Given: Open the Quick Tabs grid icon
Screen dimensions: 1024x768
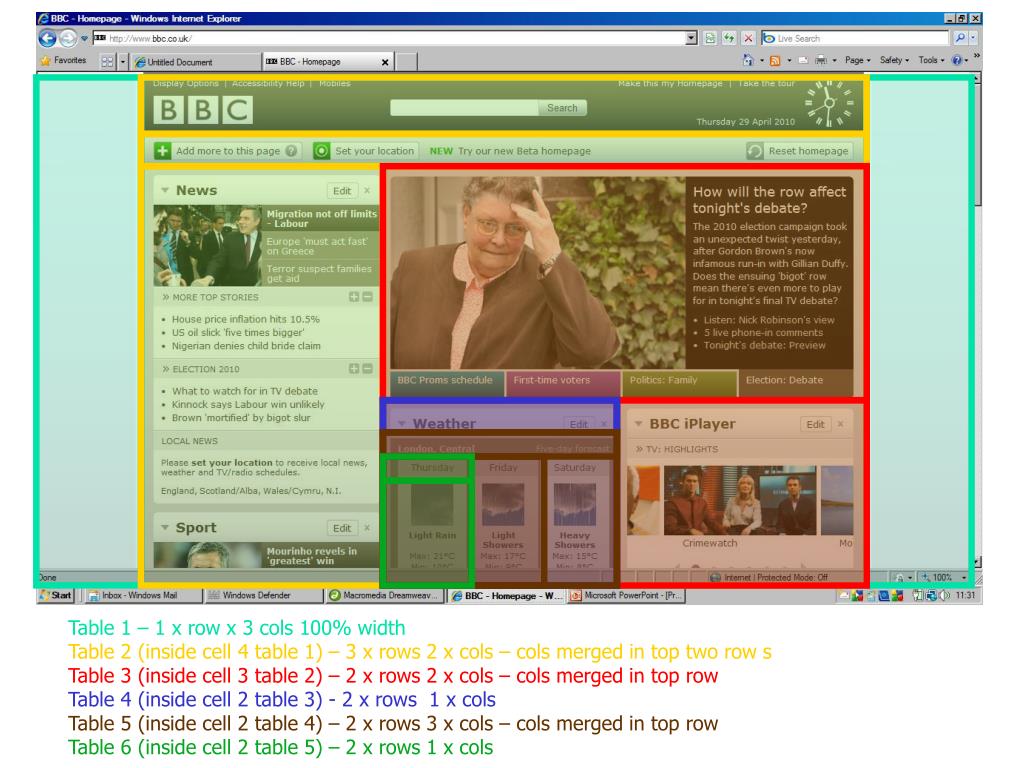Looking at the screenshot, I should [x=107, y=61].
